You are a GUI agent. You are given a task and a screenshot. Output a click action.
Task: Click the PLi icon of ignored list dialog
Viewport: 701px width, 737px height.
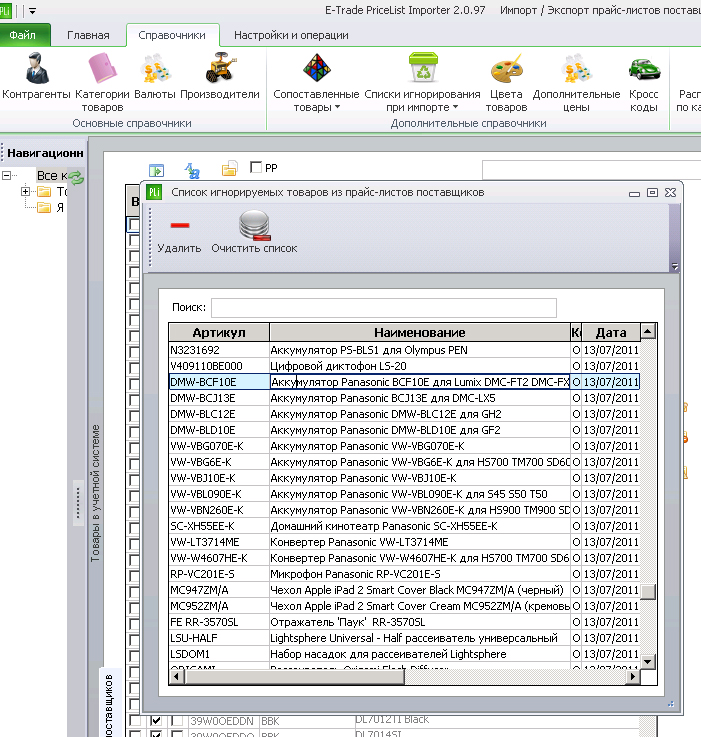coord(154,192)
